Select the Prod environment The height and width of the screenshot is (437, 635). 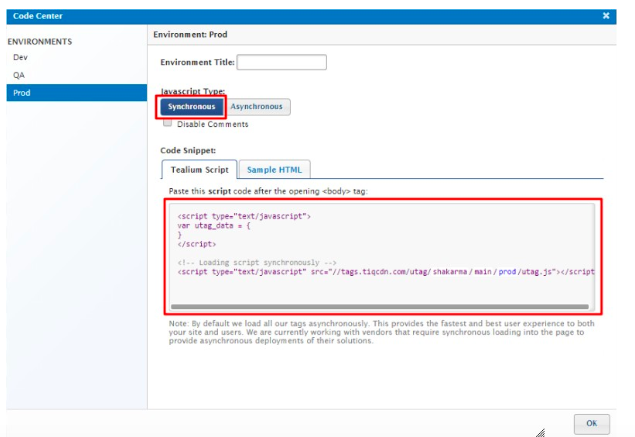77,93
